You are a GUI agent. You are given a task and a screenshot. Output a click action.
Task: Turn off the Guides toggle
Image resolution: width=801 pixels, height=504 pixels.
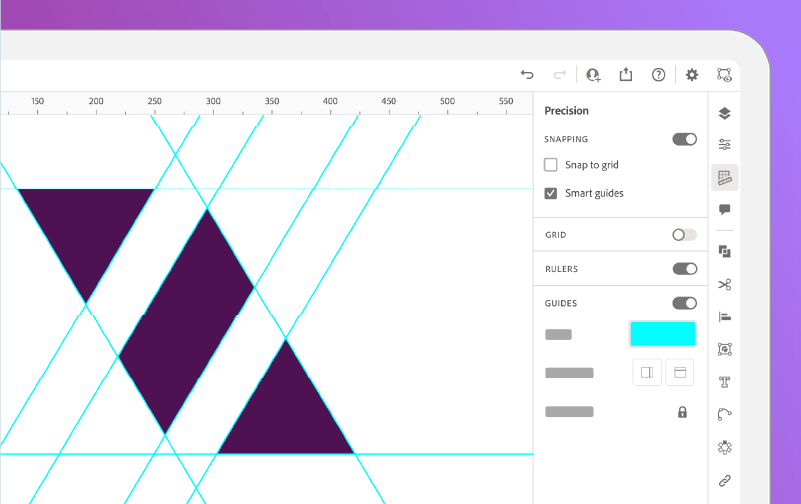click(685, 303)
